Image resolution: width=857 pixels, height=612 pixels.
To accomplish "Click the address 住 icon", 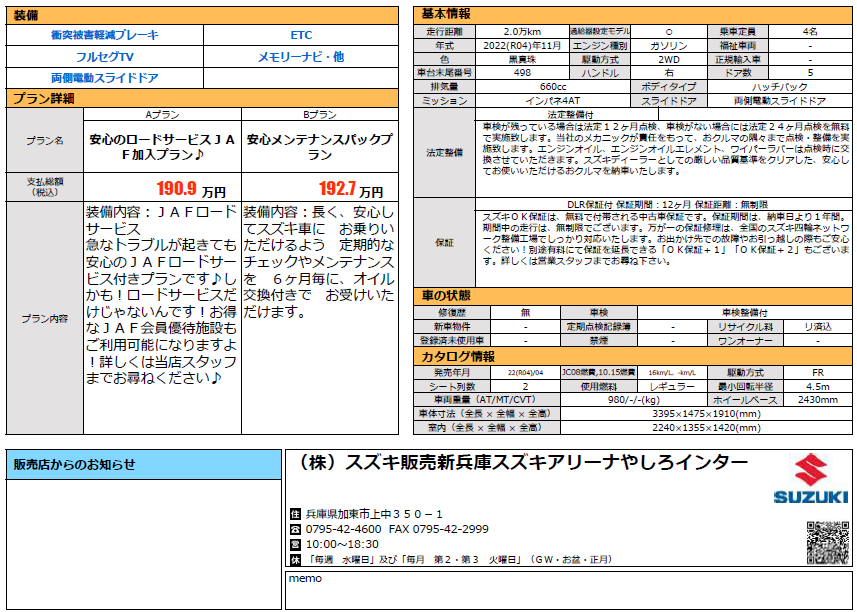I will [294, 514].
